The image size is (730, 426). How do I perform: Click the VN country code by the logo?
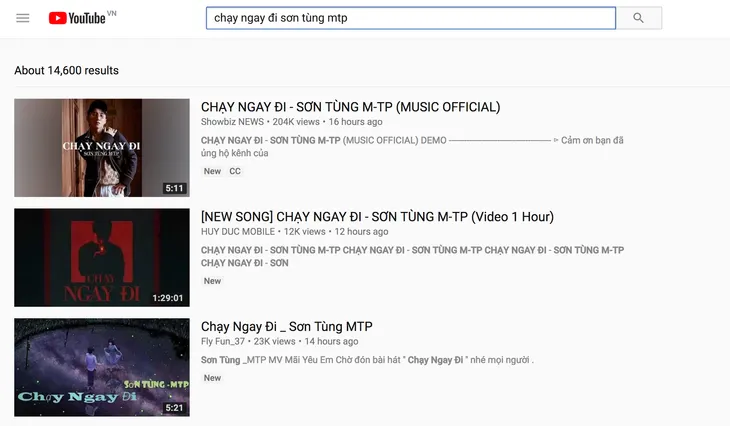[112, 14]
